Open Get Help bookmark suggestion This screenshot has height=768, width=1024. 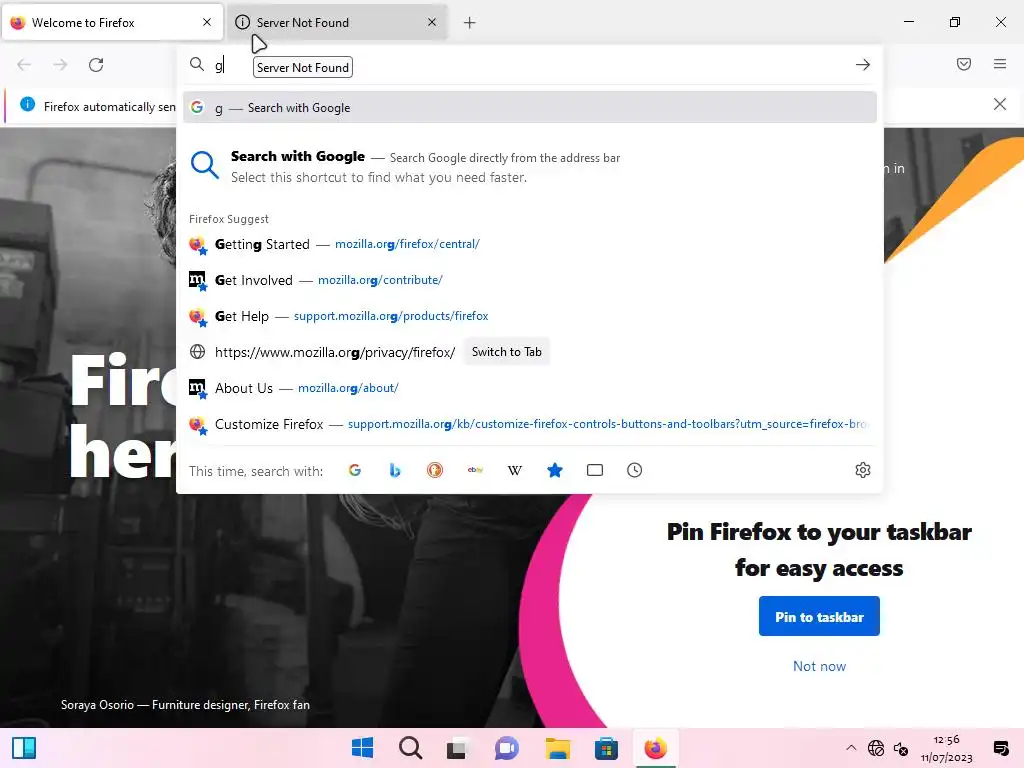pyautogui.click(x=530, y=316)
